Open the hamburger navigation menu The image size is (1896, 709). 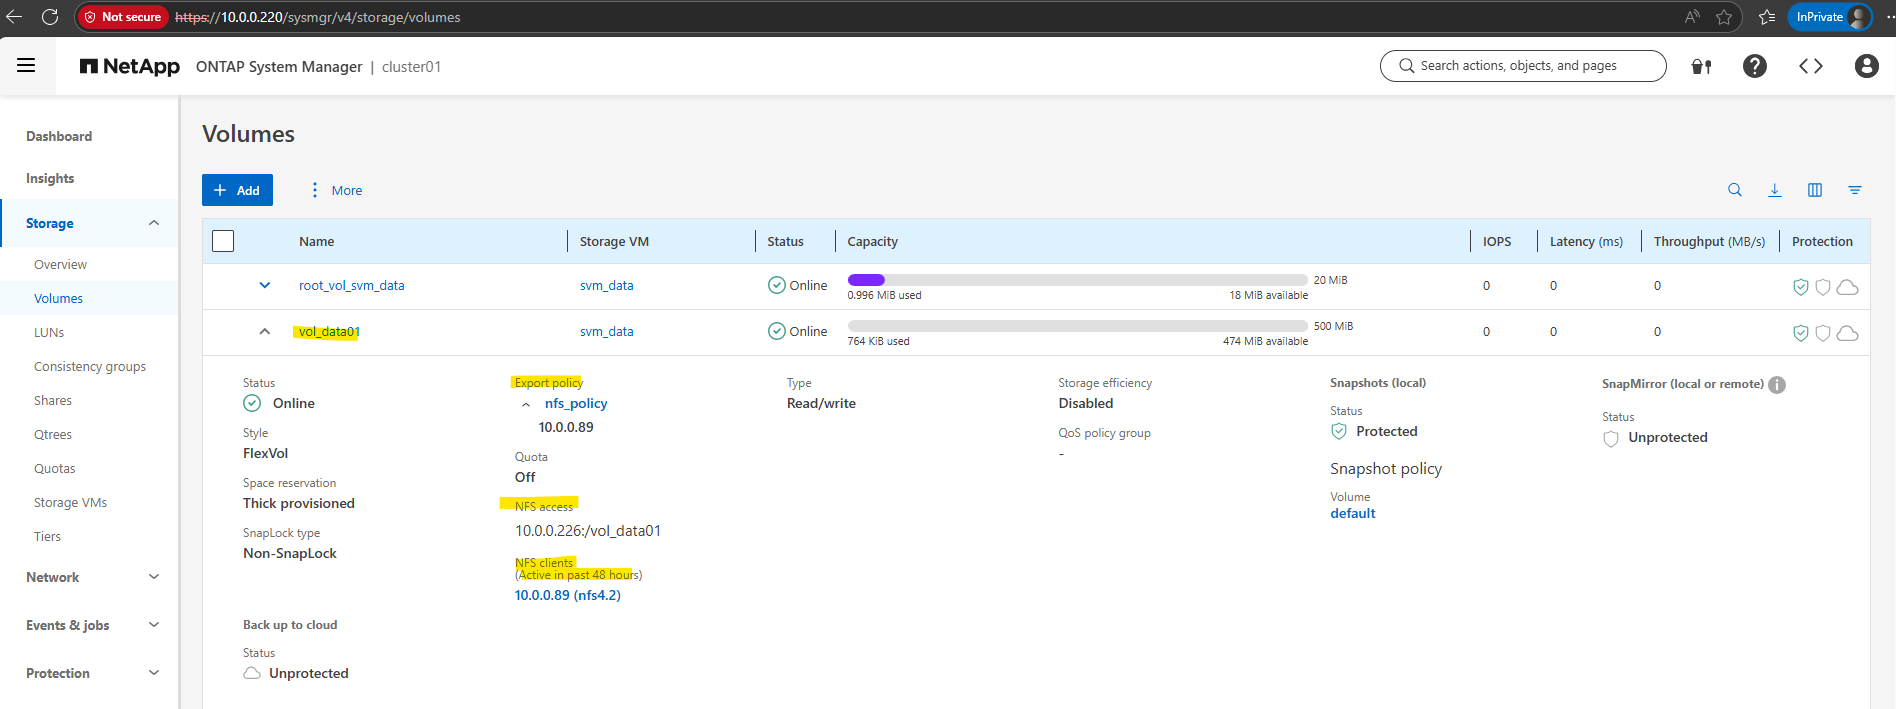pyautogui.click(x=26, y=66)
